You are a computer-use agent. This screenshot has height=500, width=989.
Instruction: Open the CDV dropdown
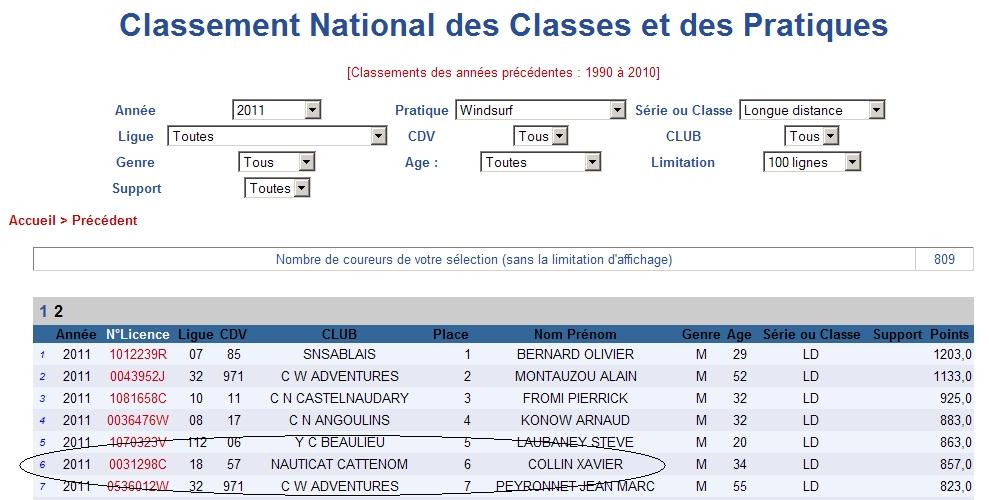540,136
